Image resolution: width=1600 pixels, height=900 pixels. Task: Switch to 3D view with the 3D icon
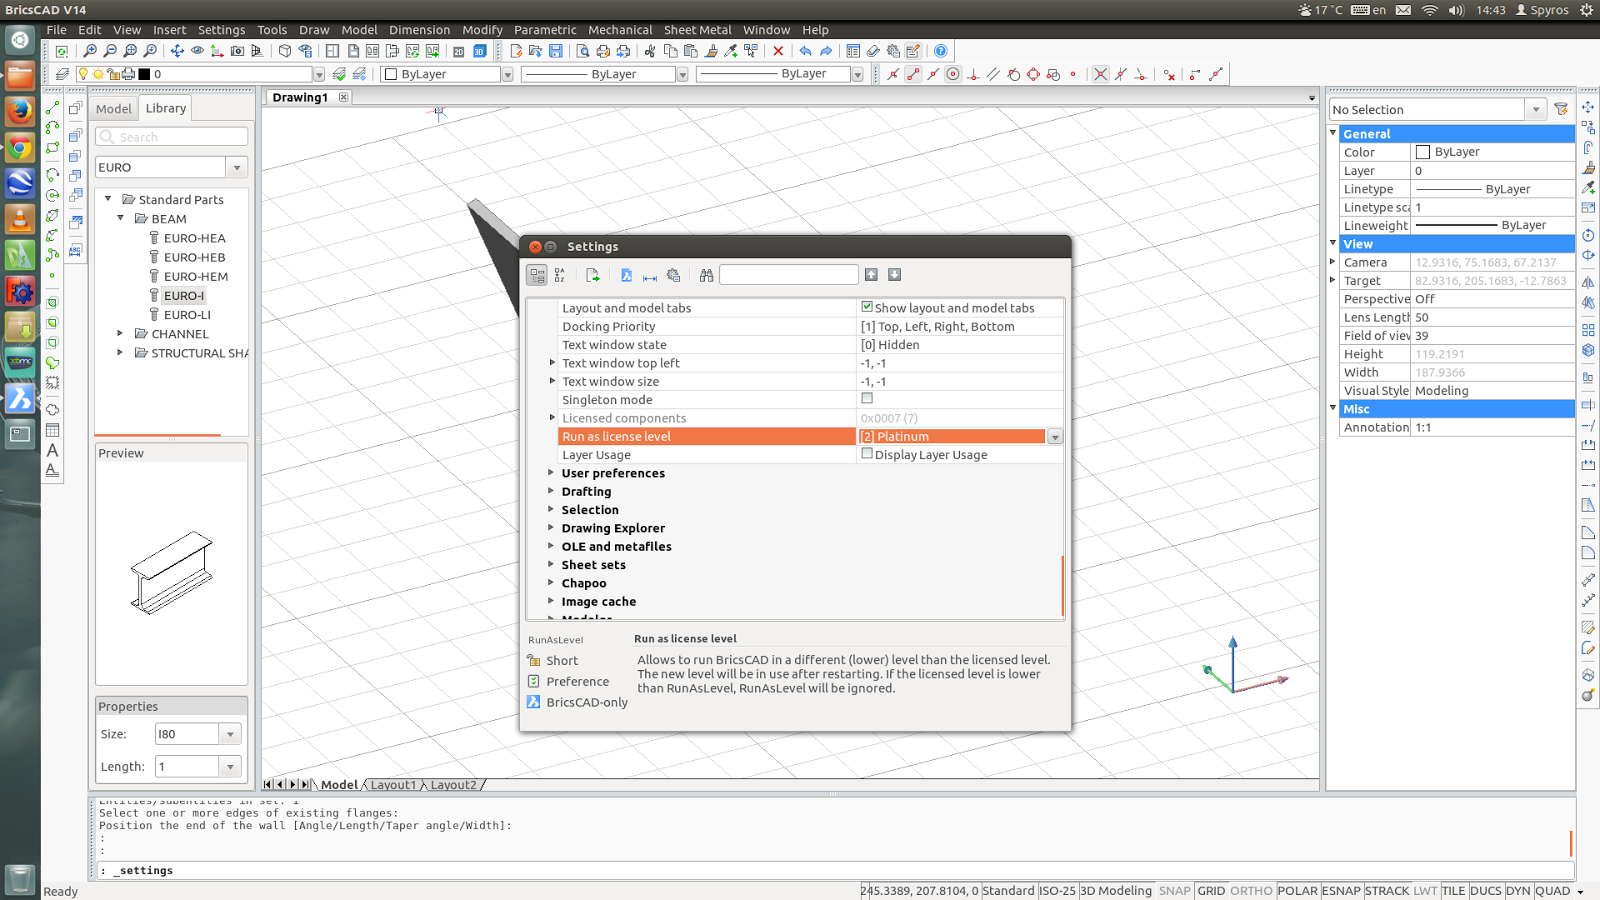click(479, 51)
